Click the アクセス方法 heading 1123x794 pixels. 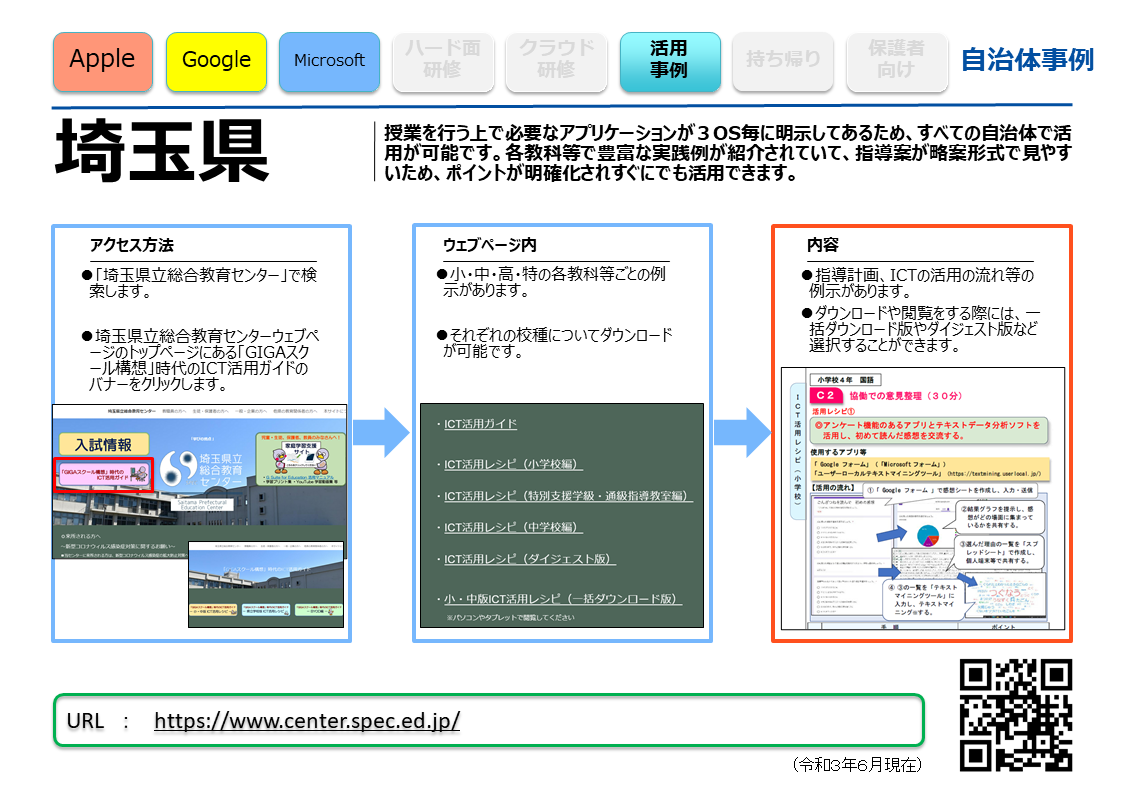132,245
